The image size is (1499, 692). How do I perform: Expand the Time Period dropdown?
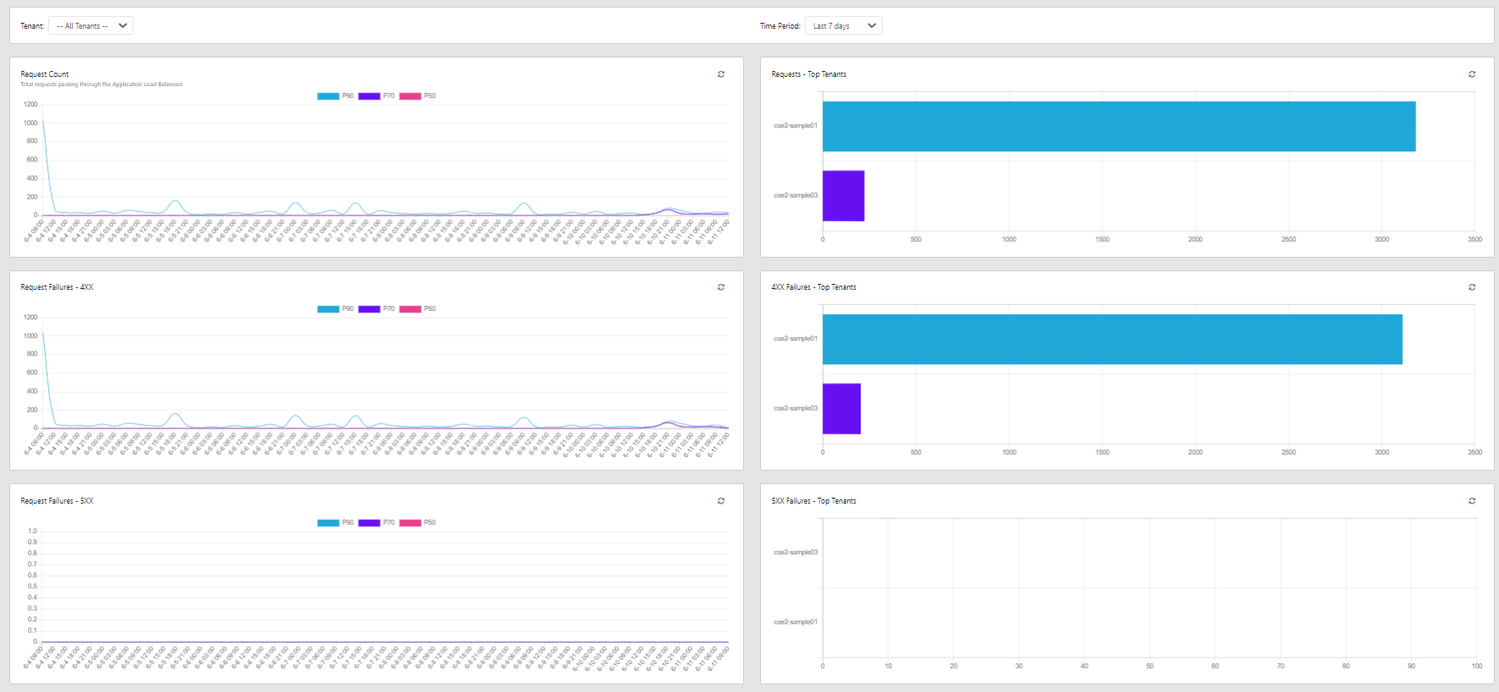(843, 26)
